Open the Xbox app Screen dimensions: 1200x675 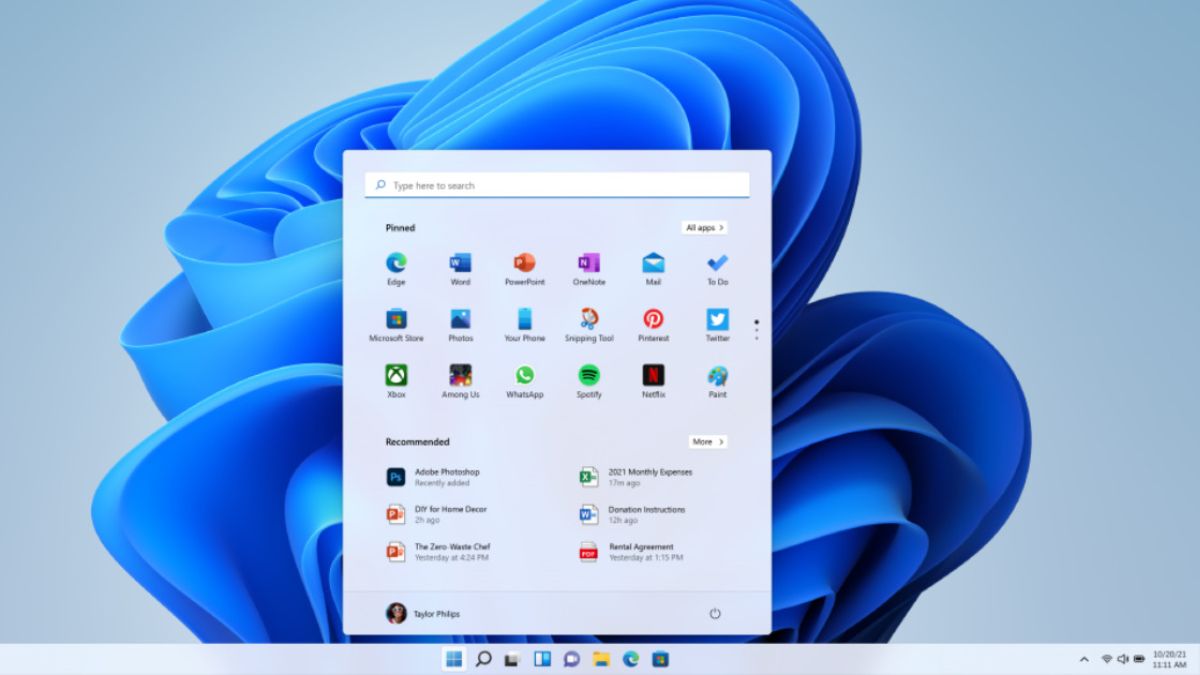click(x=396, y=381)
